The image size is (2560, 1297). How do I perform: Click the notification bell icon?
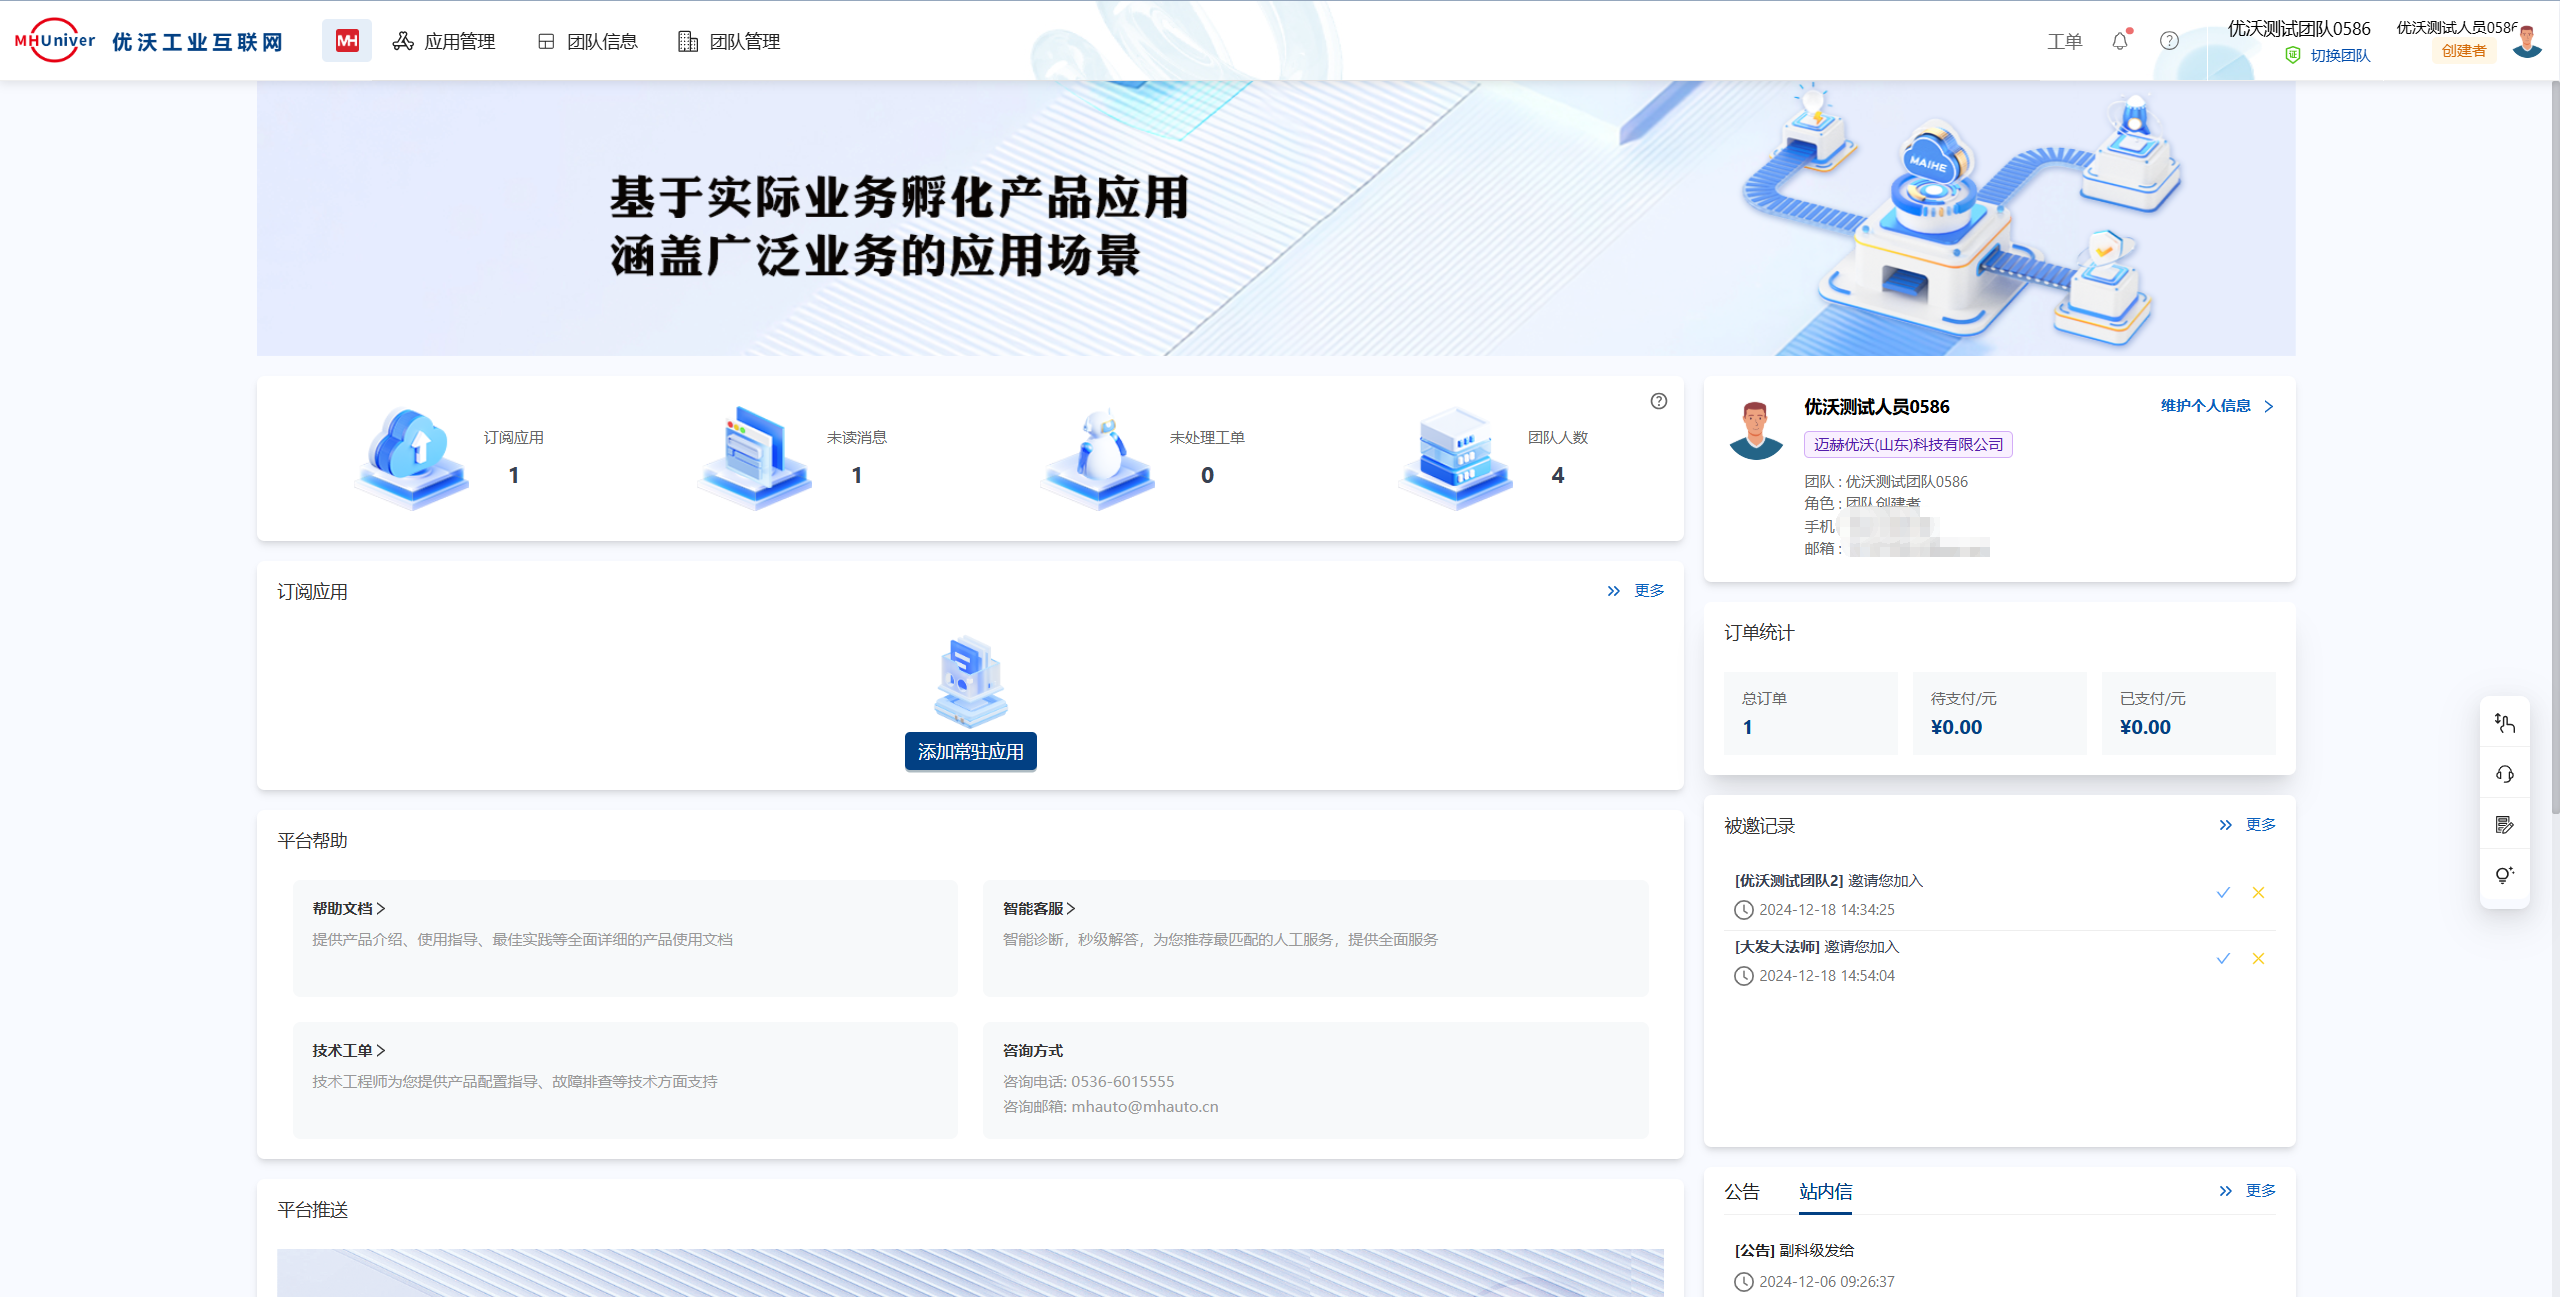pos(2119,41)
